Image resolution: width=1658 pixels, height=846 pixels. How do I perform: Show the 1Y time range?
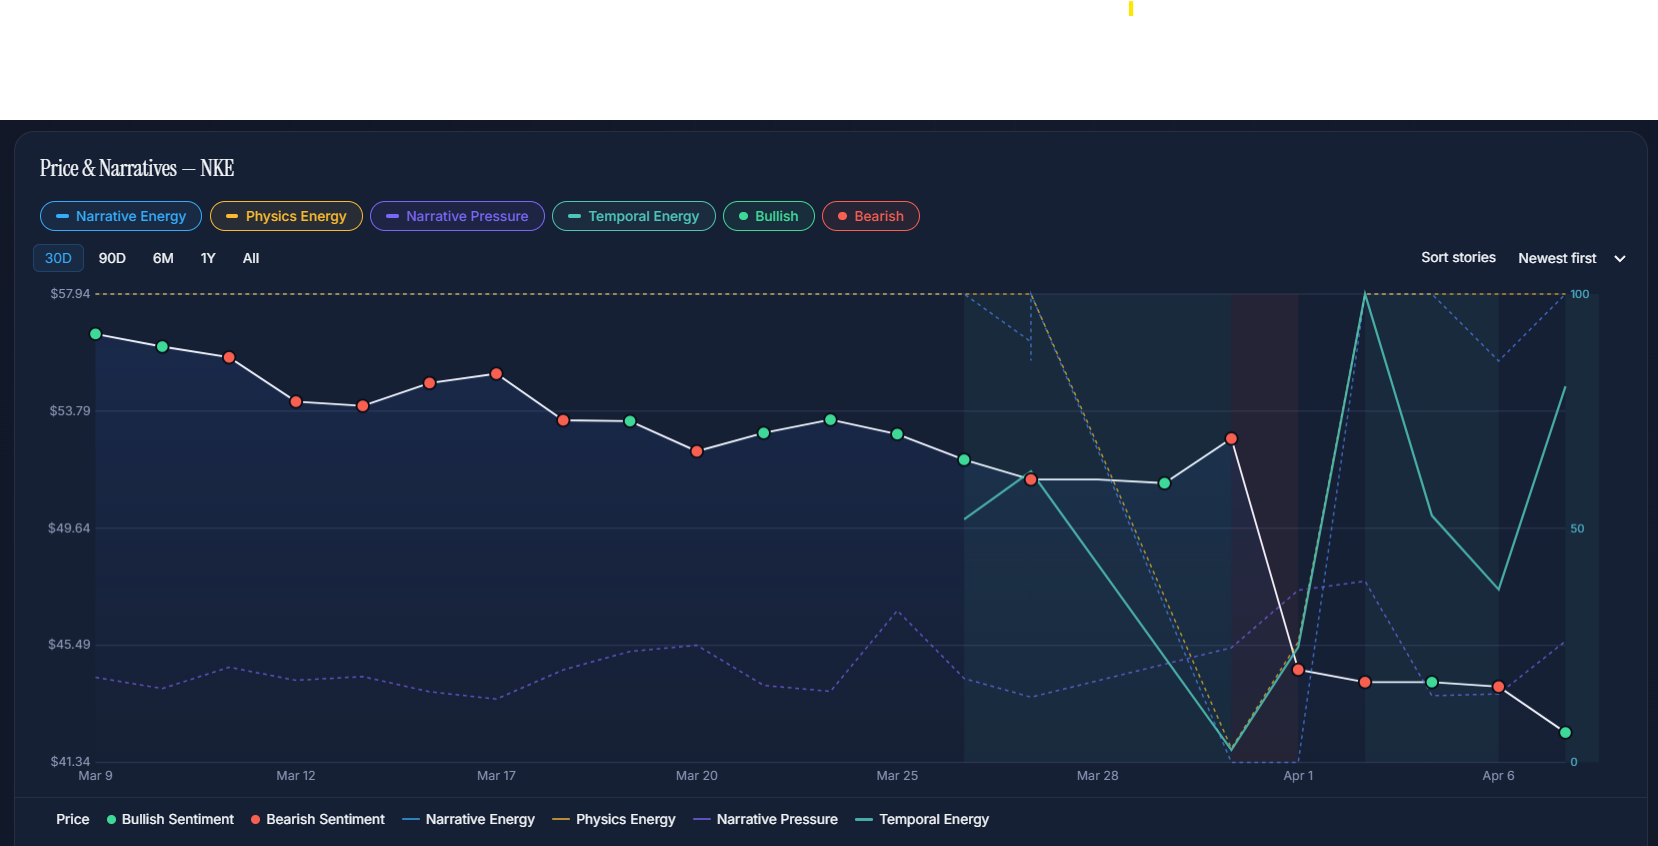pyautogui.click(x=208, y=258)
